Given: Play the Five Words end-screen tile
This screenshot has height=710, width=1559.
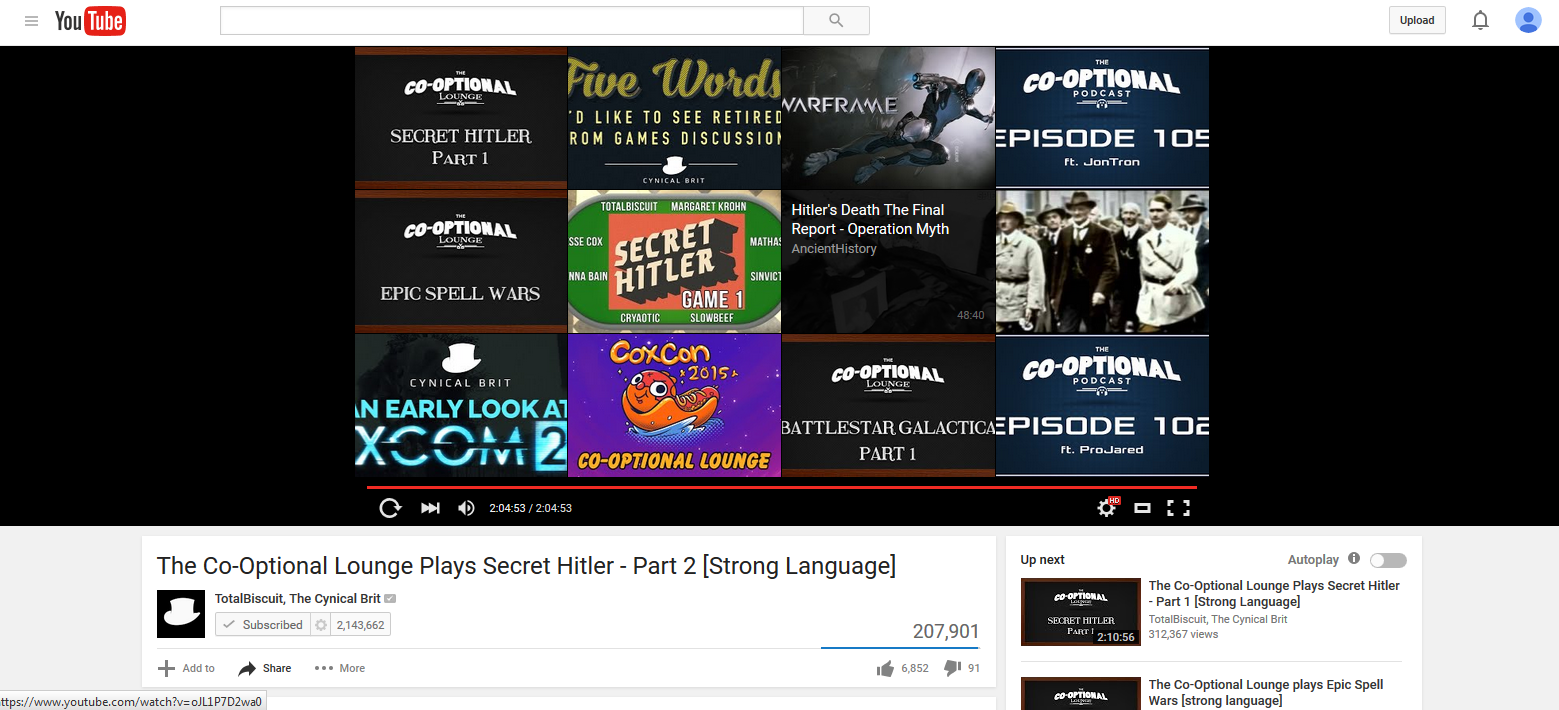Looking at the screenshot, I should 674,118.
